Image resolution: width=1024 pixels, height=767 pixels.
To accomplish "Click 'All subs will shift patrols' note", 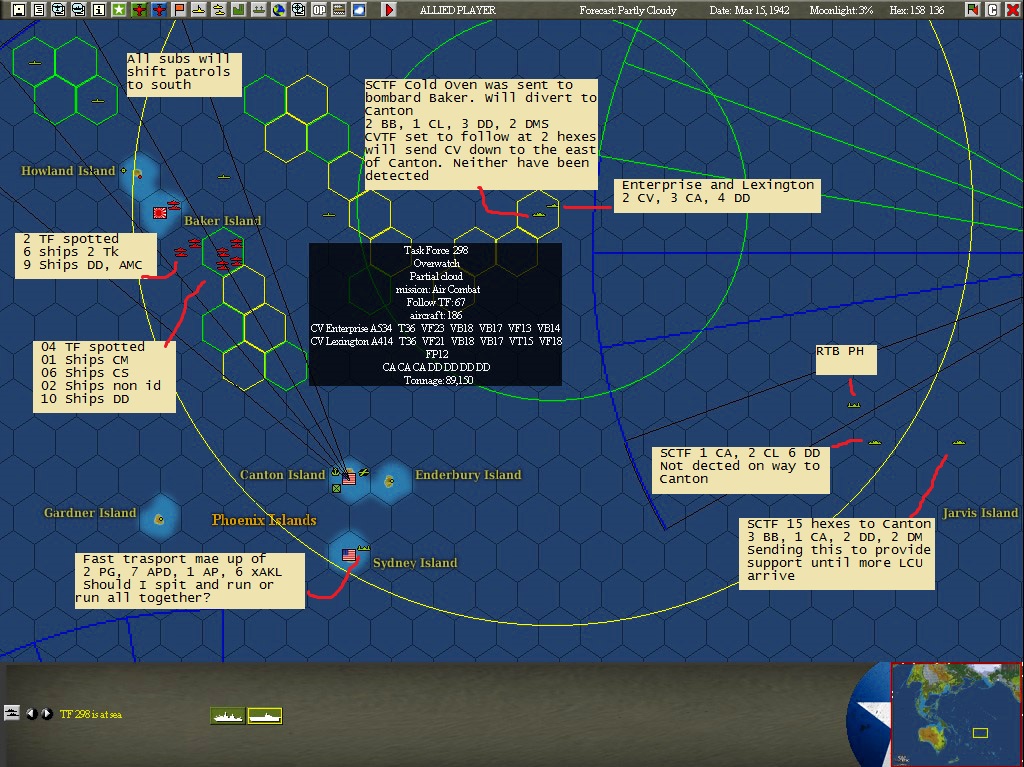I will tap(184, 74).
